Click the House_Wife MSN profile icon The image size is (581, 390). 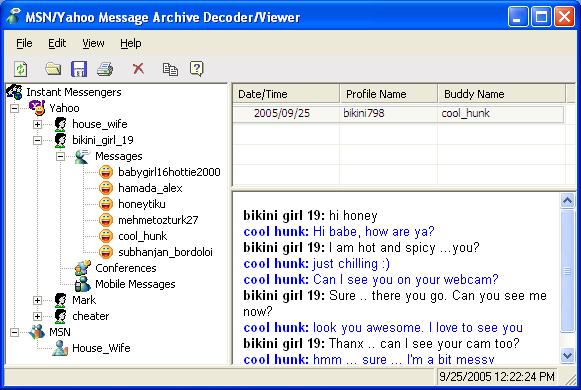point(60,348)
